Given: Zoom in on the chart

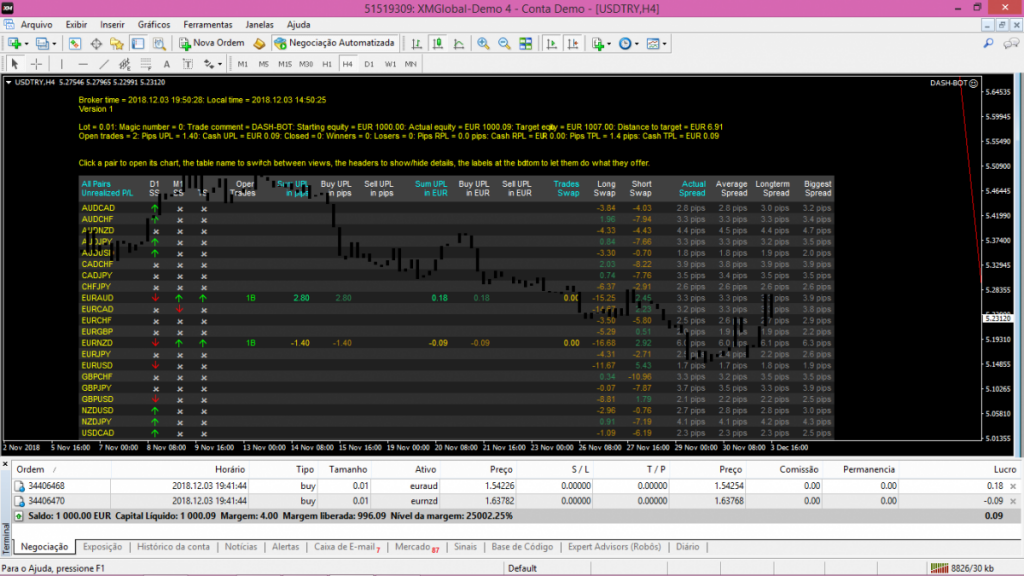Looking at the screenshot, I should (x=483, y=43).
